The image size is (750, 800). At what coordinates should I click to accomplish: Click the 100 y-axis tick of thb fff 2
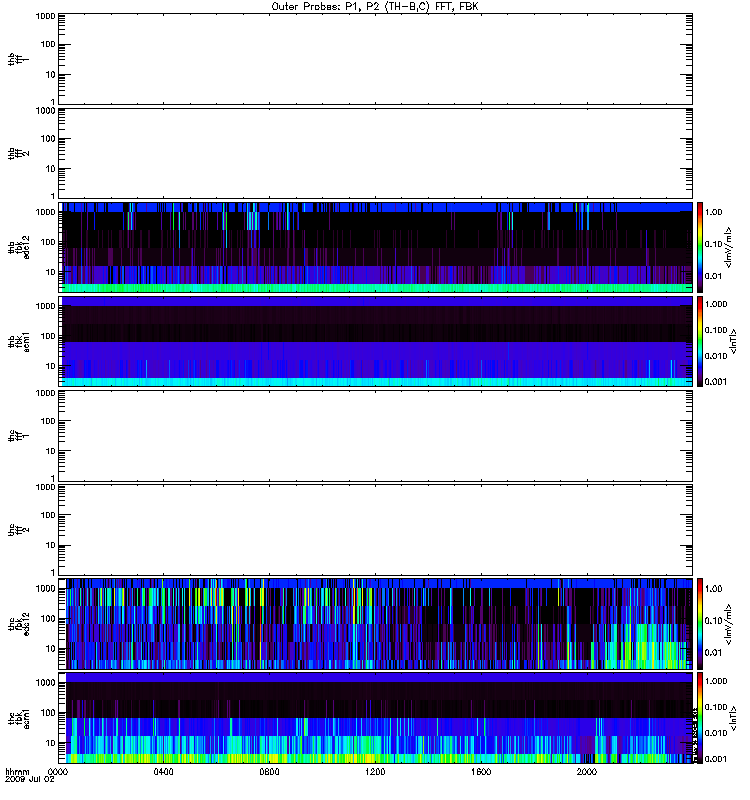(x=48, y=139)
